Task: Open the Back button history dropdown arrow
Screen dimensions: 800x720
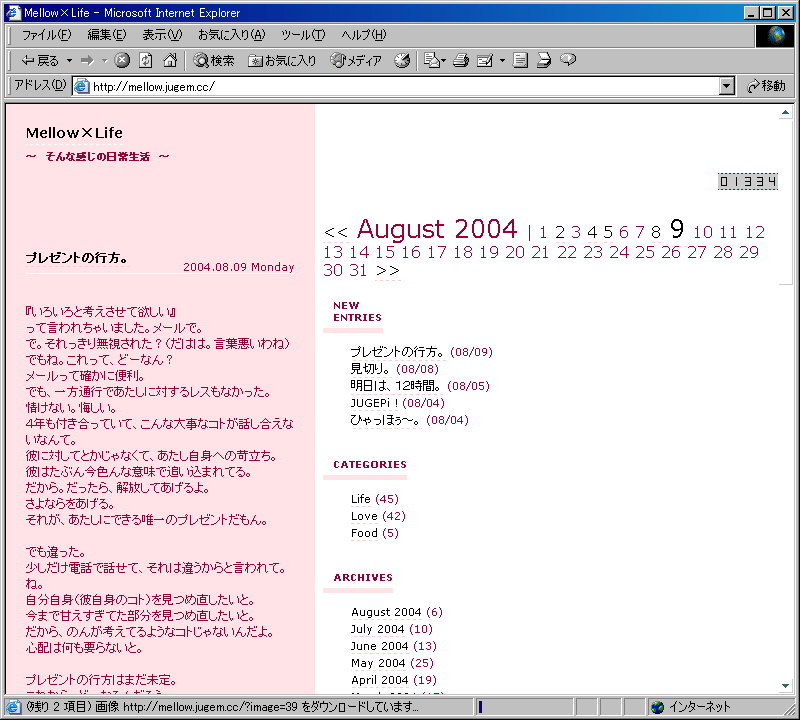Action: (69, 61)
